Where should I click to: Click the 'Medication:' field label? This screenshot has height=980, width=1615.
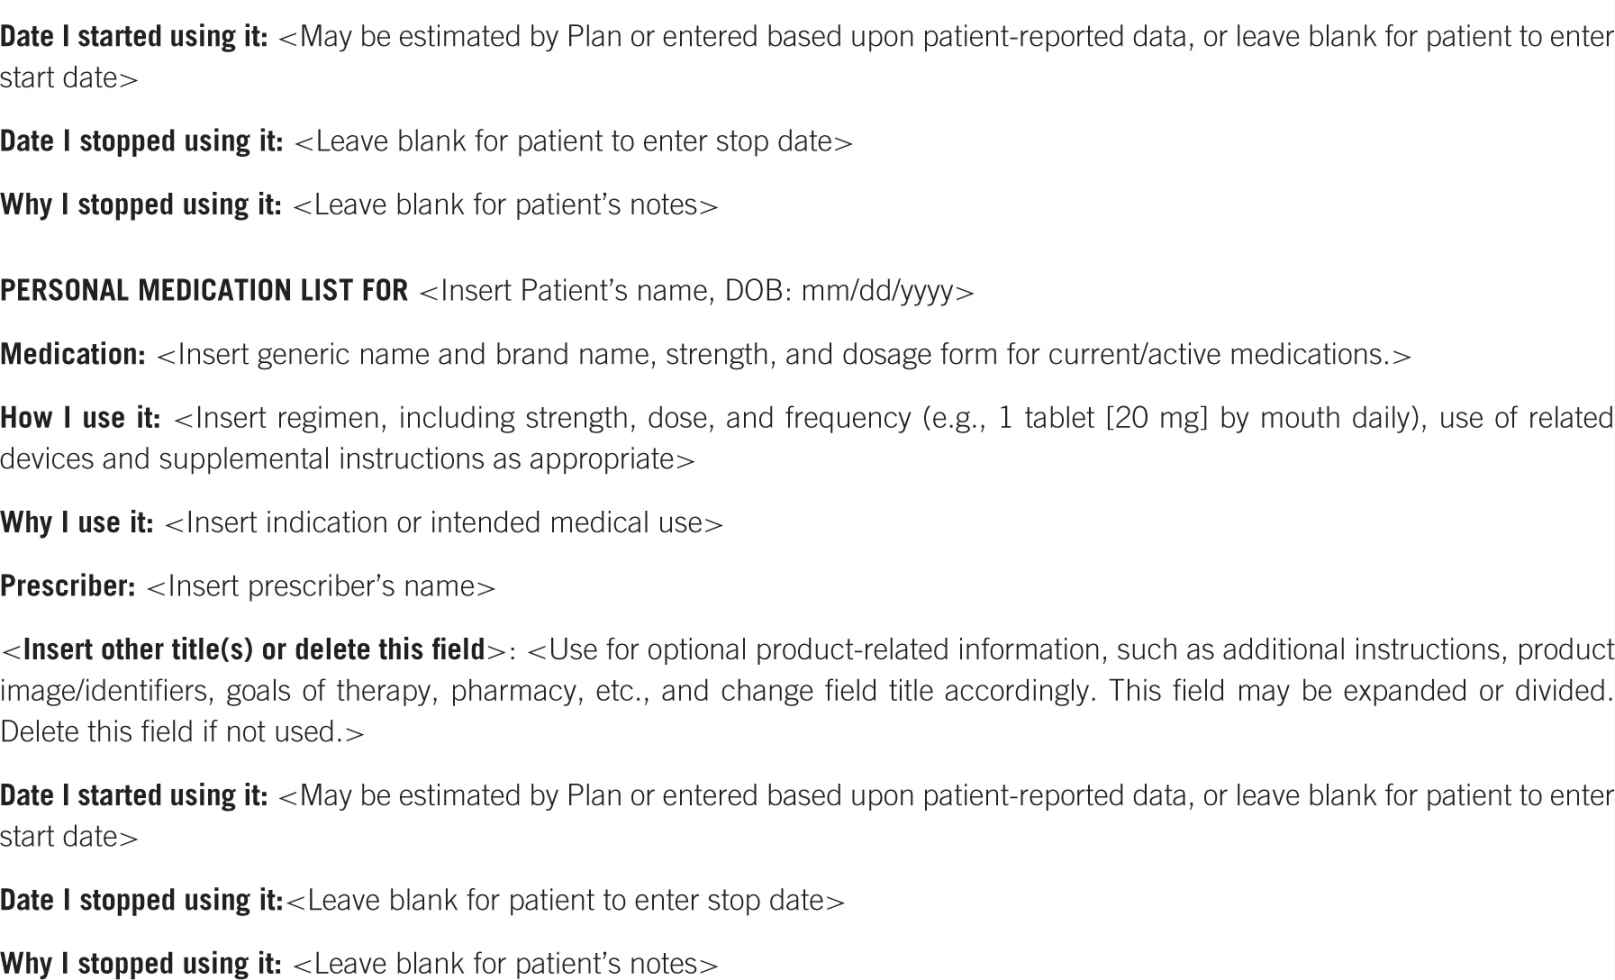[x=73, y=354]
